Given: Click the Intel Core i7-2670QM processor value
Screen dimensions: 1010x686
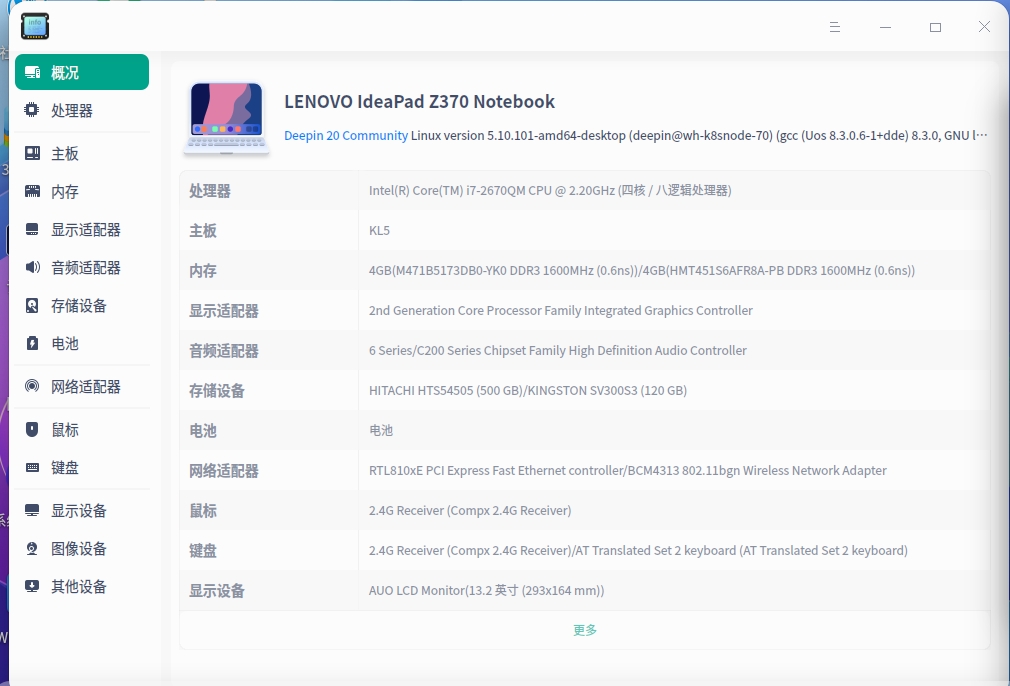Looking at the screenshot, I should coord(550,191).
